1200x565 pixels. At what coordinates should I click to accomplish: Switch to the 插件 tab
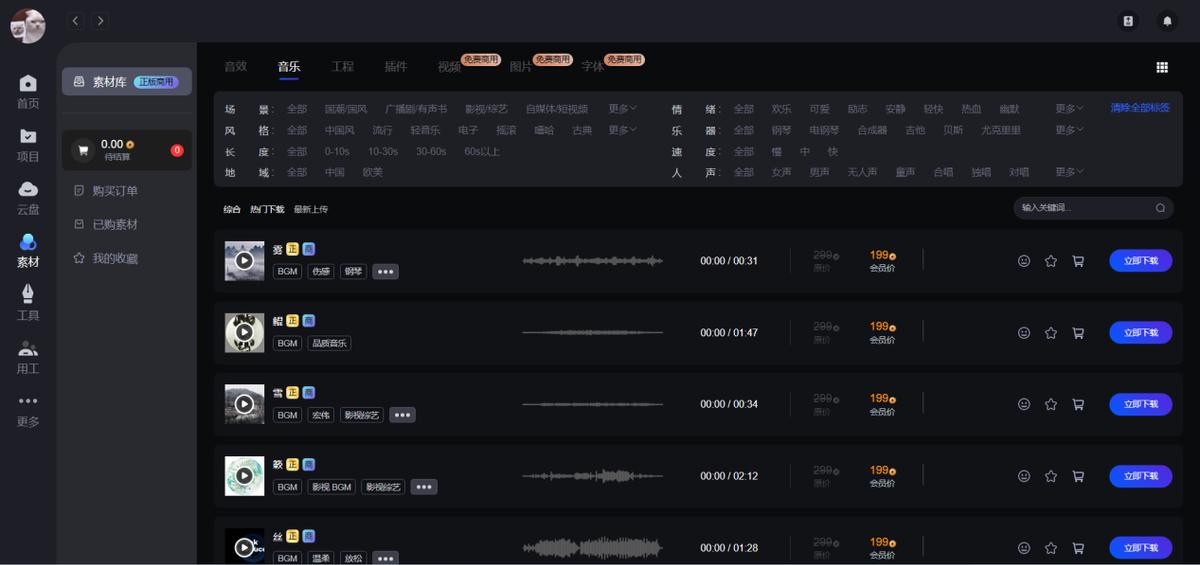pos(396,67)
